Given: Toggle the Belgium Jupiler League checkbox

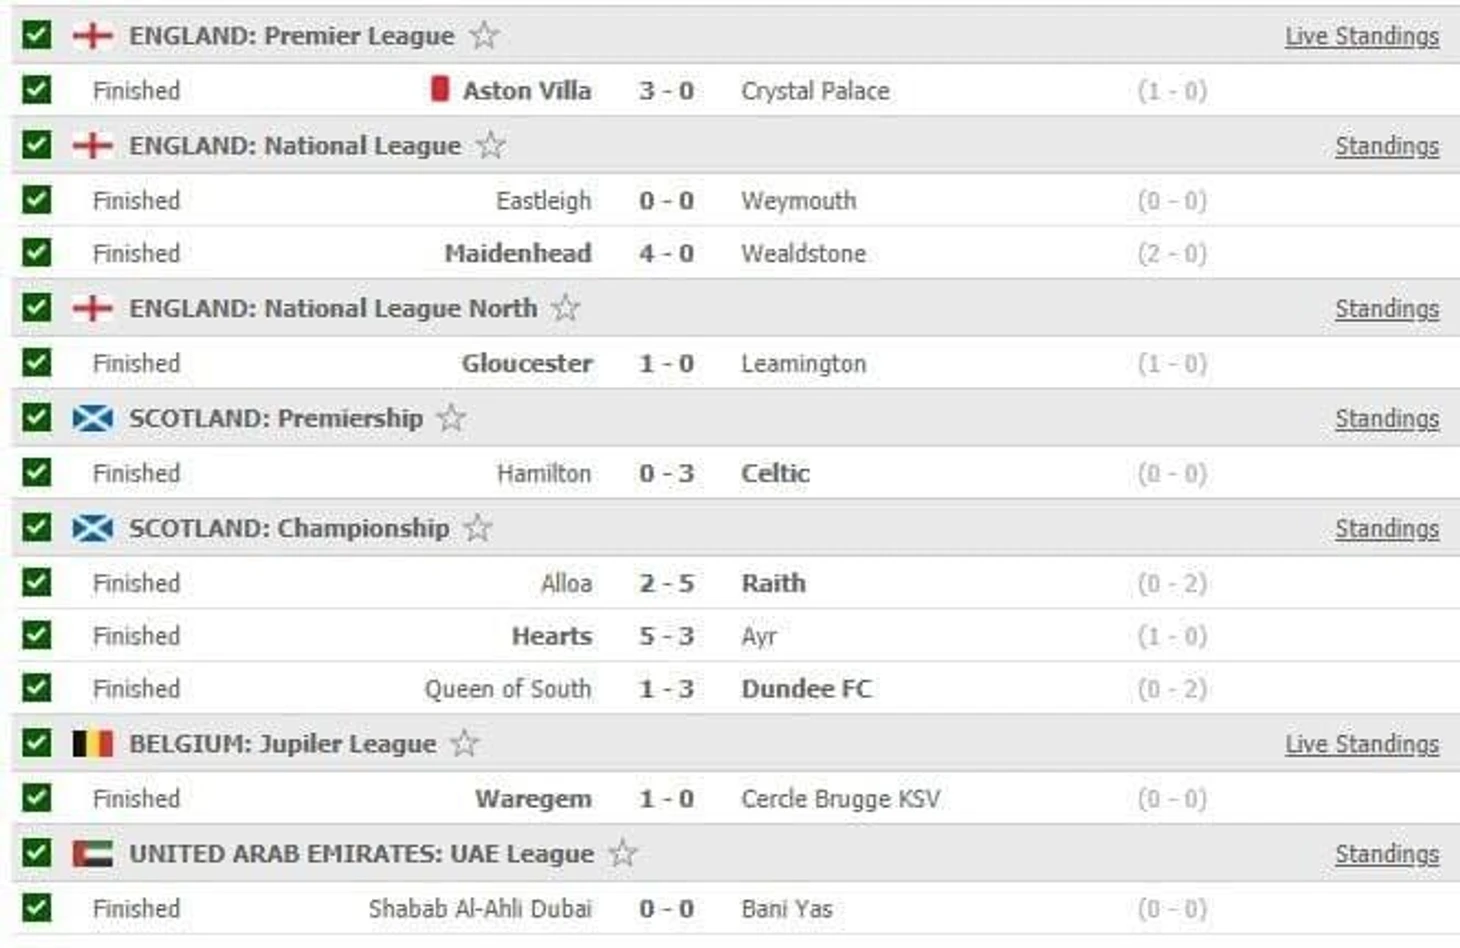Looking at the screenshot, I should click(37, 742).
